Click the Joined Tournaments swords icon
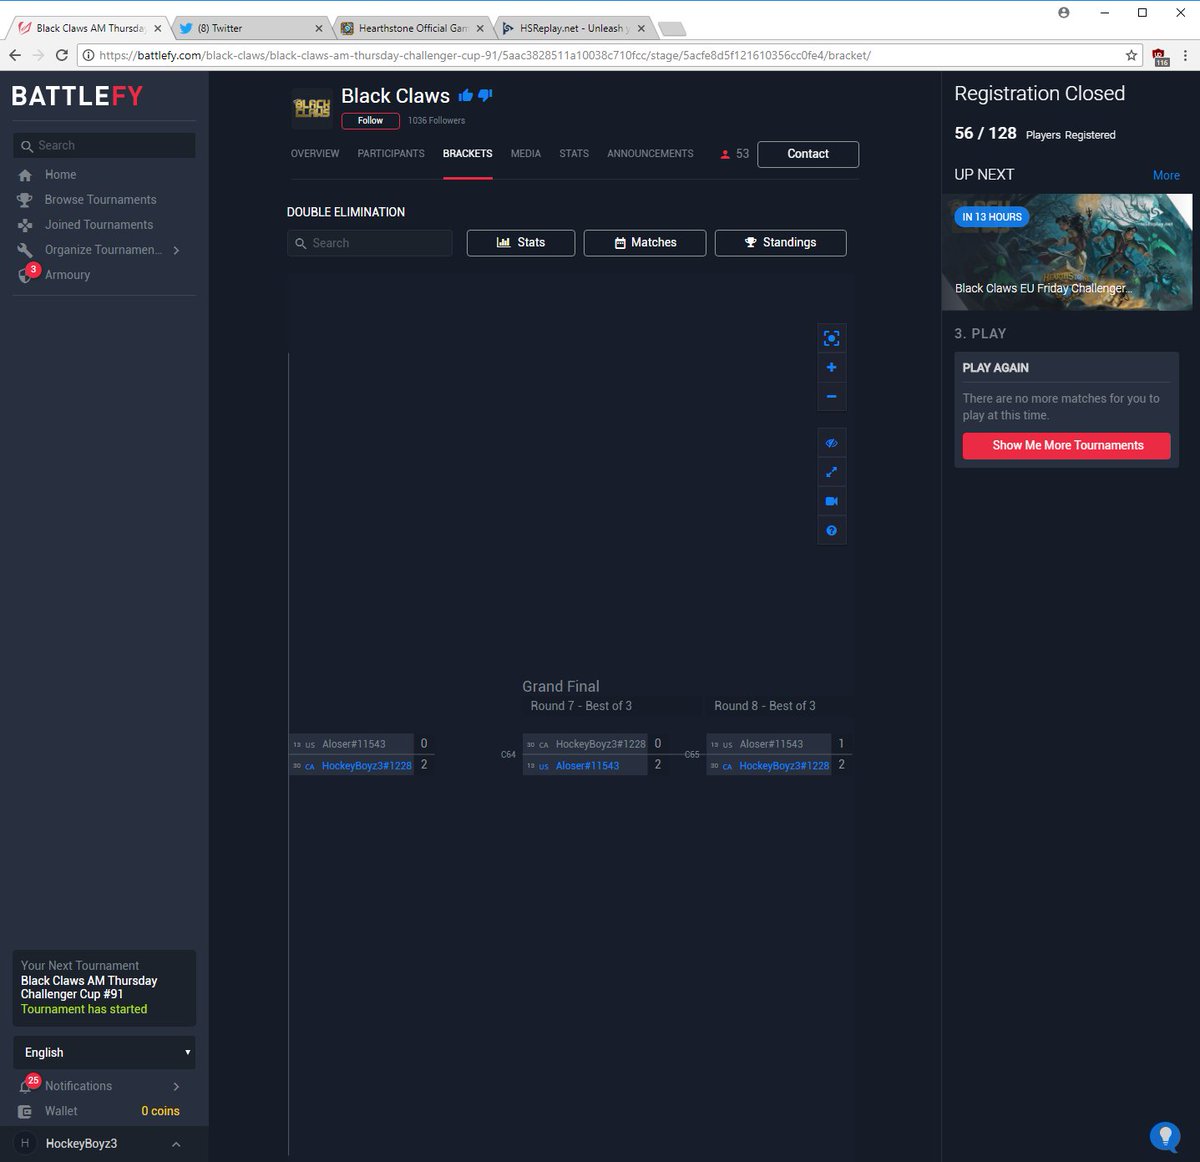The image size is (1200, 1162). point(25,225)
